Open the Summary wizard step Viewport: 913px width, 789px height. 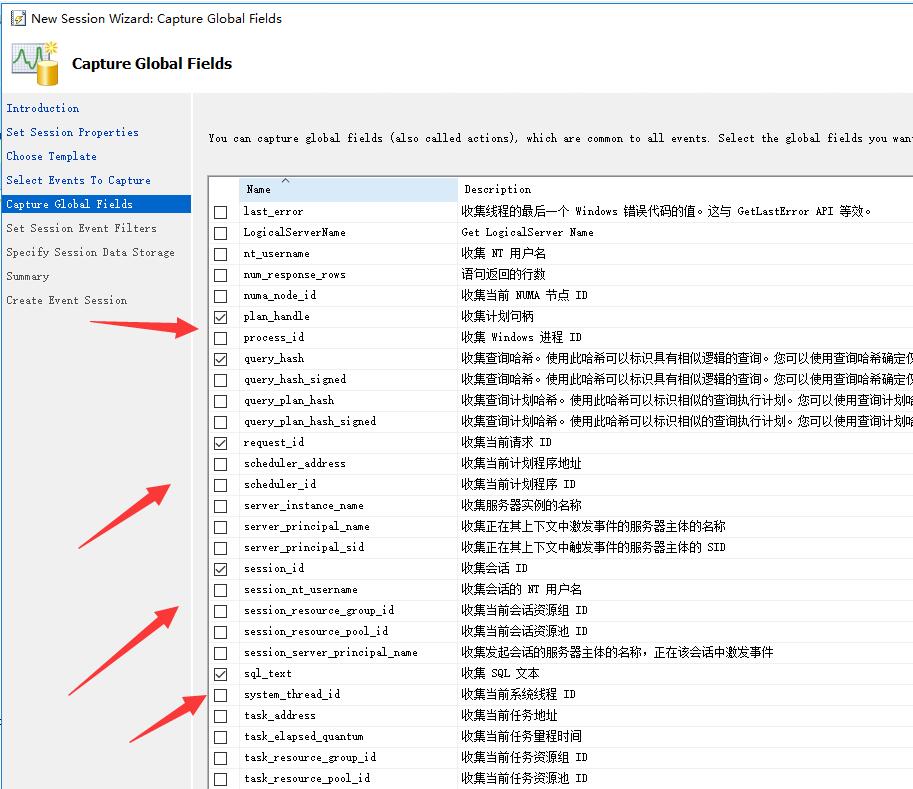pyautogui.click(x=27, y=276)
